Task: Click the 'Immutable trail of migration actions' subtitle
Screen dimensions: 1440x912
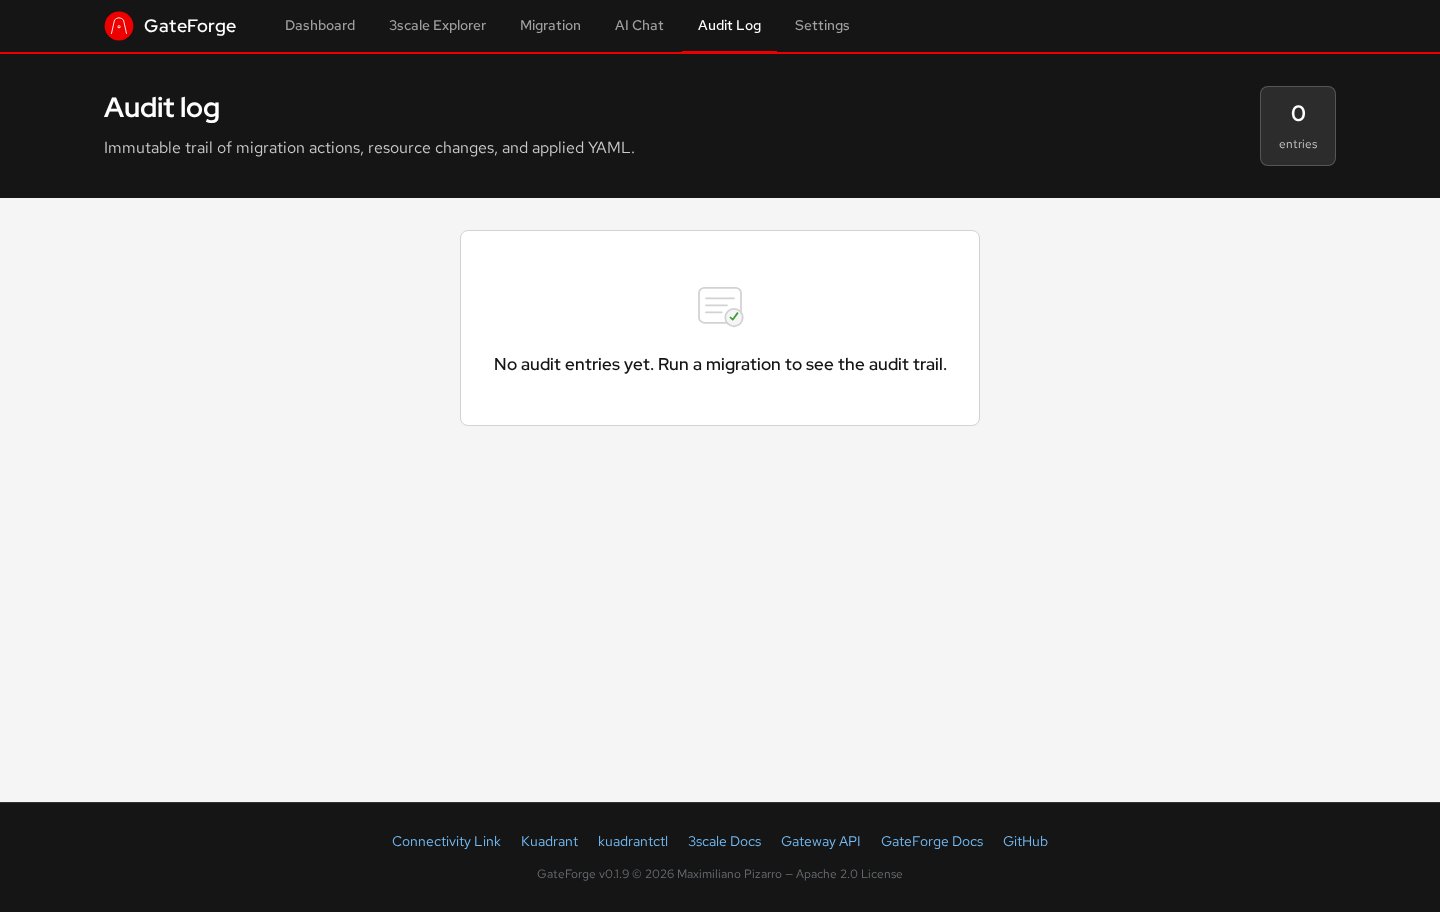Action: [x=369, y=148]
